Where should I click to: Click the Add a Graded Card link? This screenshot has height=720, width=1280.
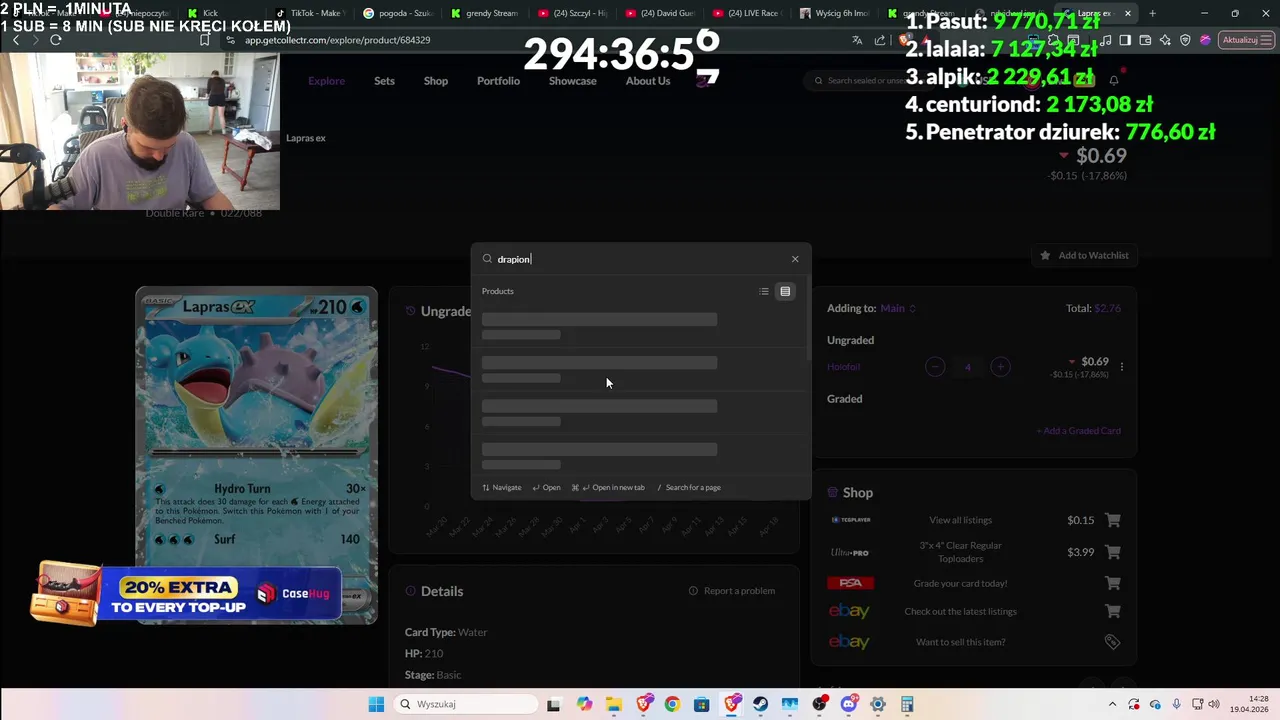tap(1078, 431)
